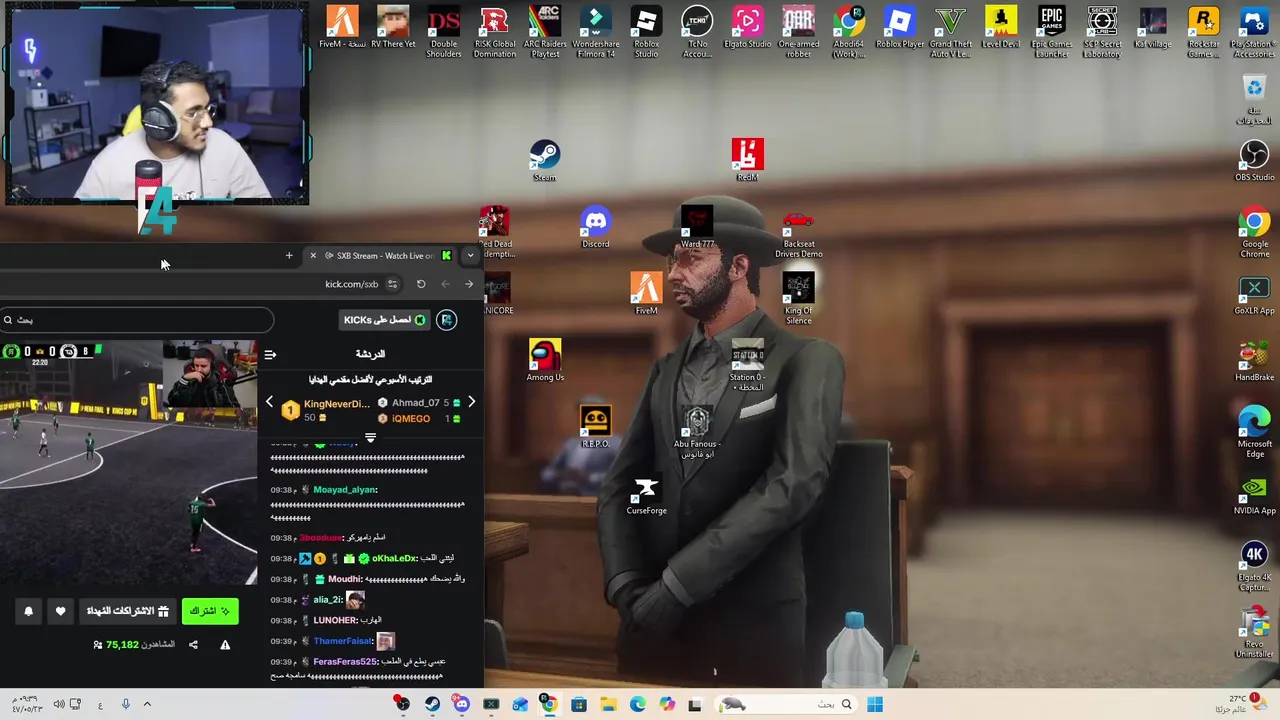
Task: Share the stream
Action: tap(193, 645)
